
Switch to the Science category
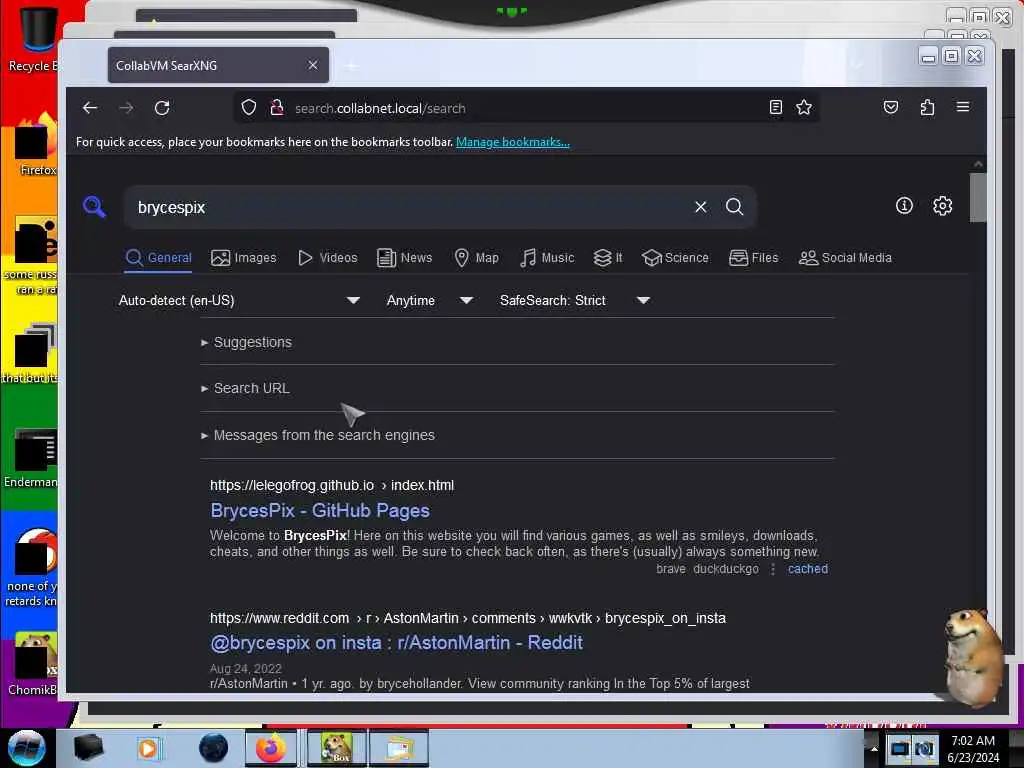675,258
